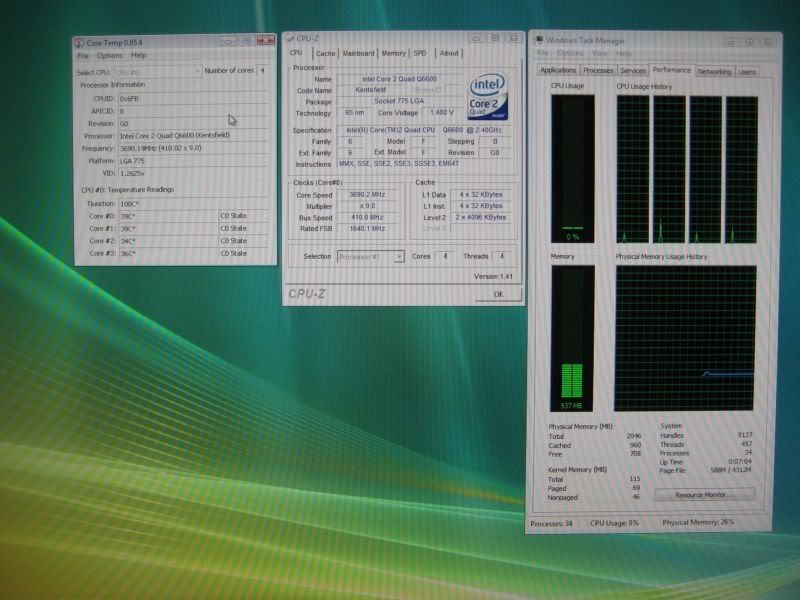This screenshot has height=600, width=800.
Task: Switch to the Memory tab in CPU-Z
Action: (393, 53)
